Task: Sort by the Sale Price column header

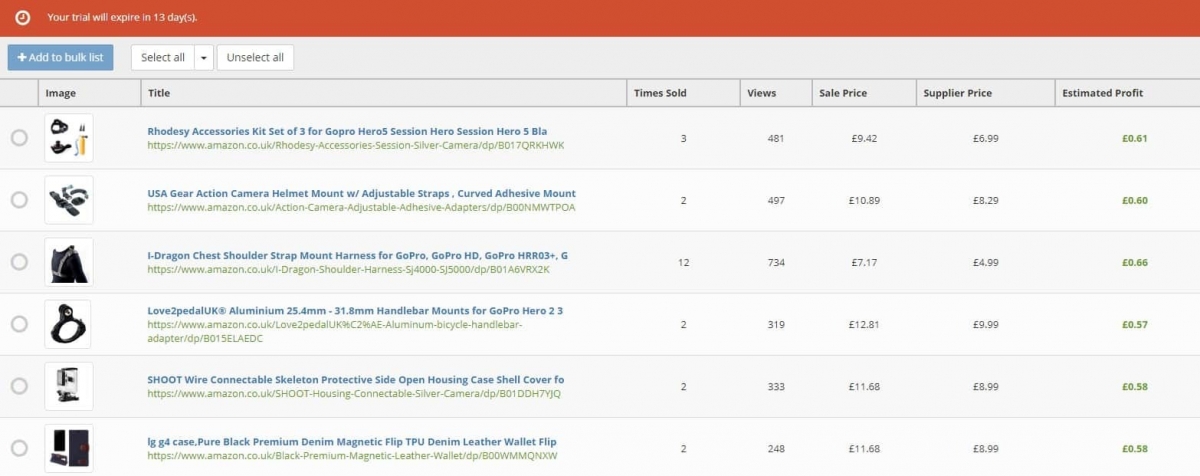Action: point(843,93)
